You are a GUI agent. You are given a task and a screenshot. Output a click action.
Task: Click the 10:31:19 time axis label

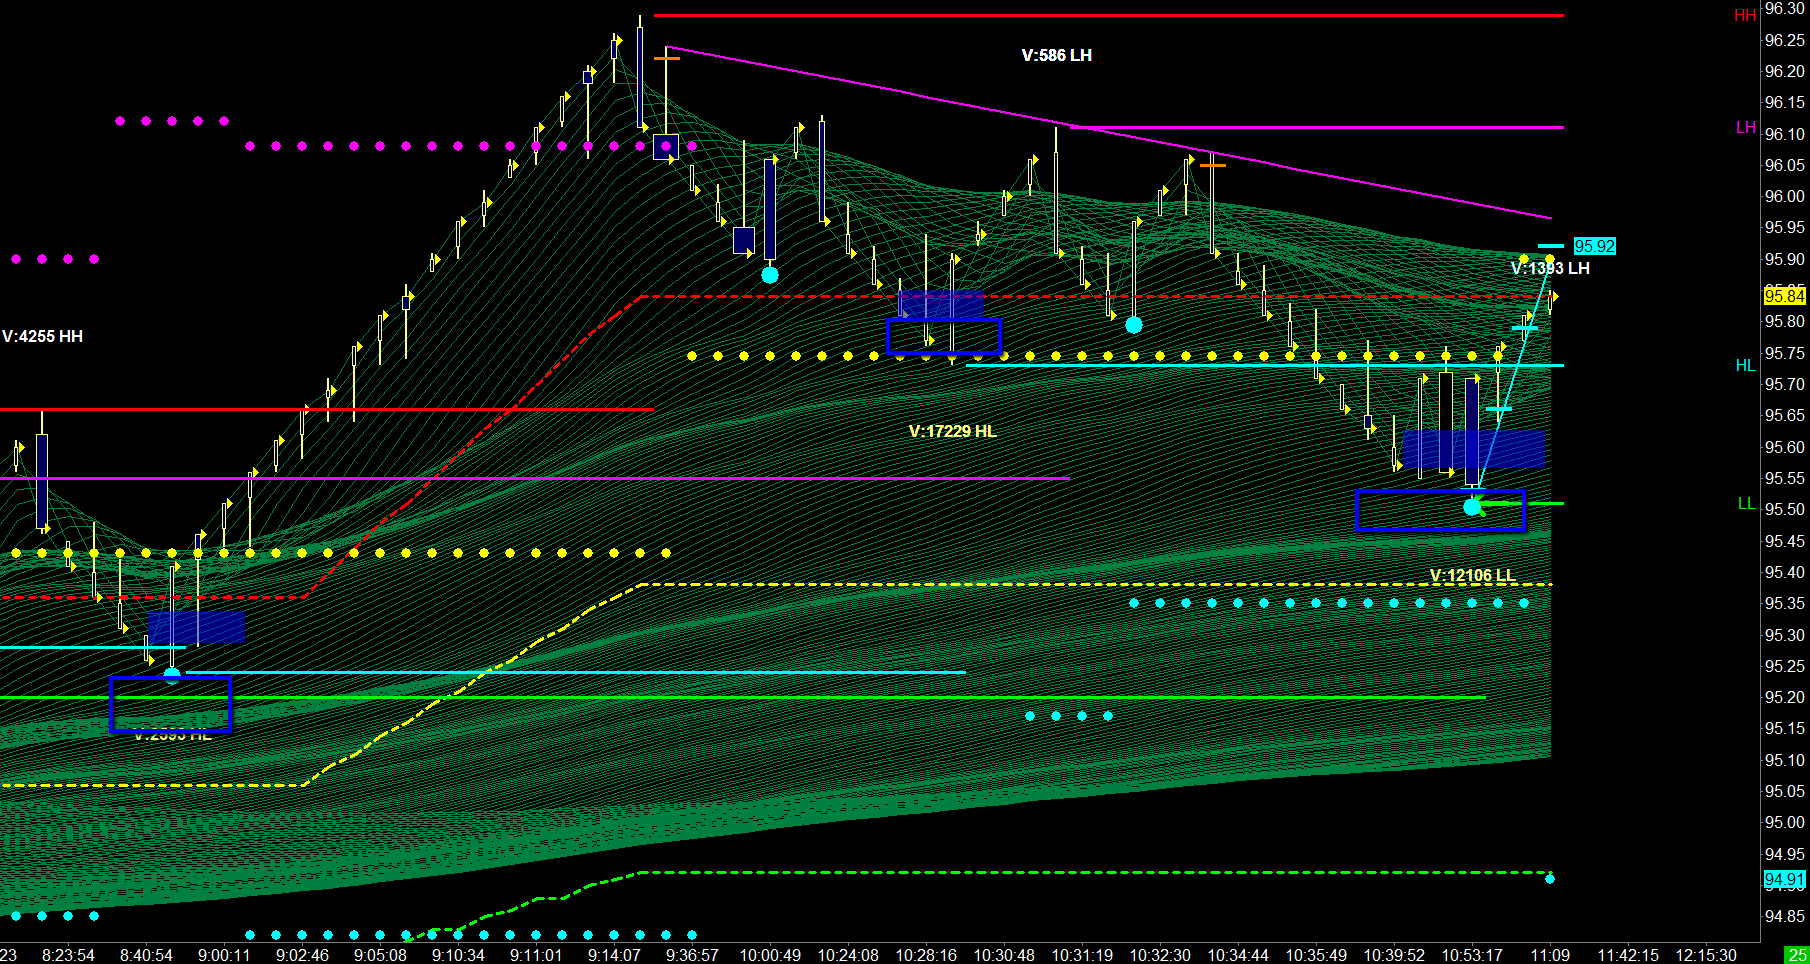coord(1082,955)
